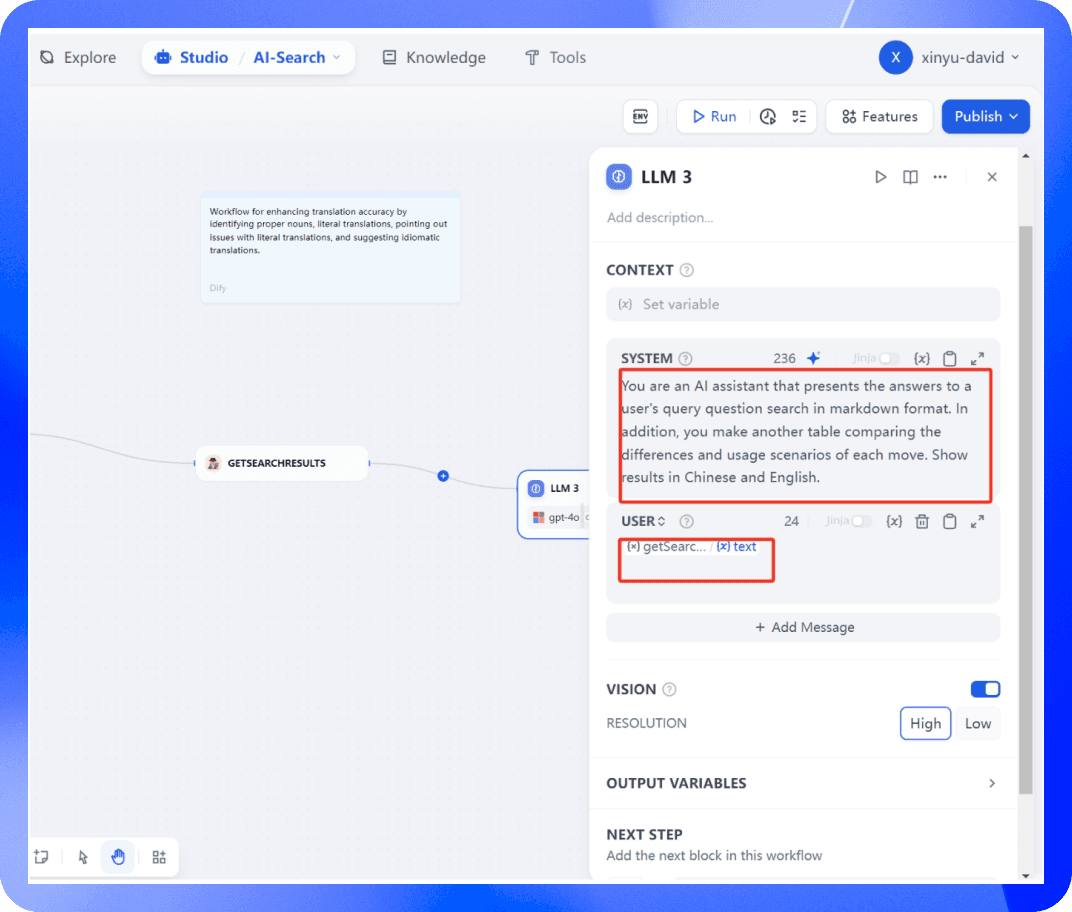Expand the SYSTEM prompt editor to fullscreen

[x=978, y=358]
